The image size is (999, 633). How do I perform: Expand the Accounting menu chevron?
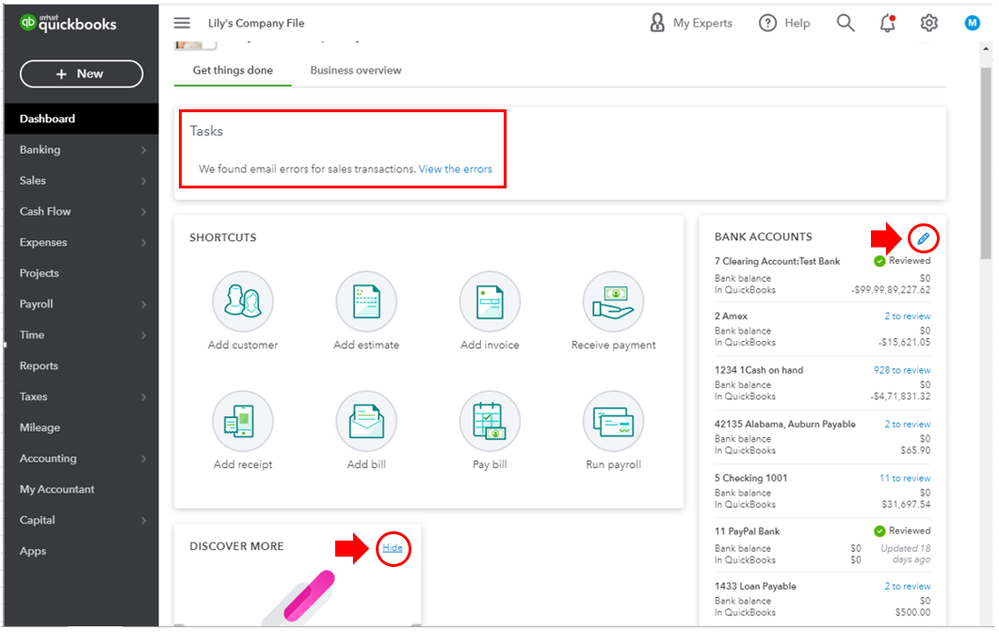(x=144, y=459)
